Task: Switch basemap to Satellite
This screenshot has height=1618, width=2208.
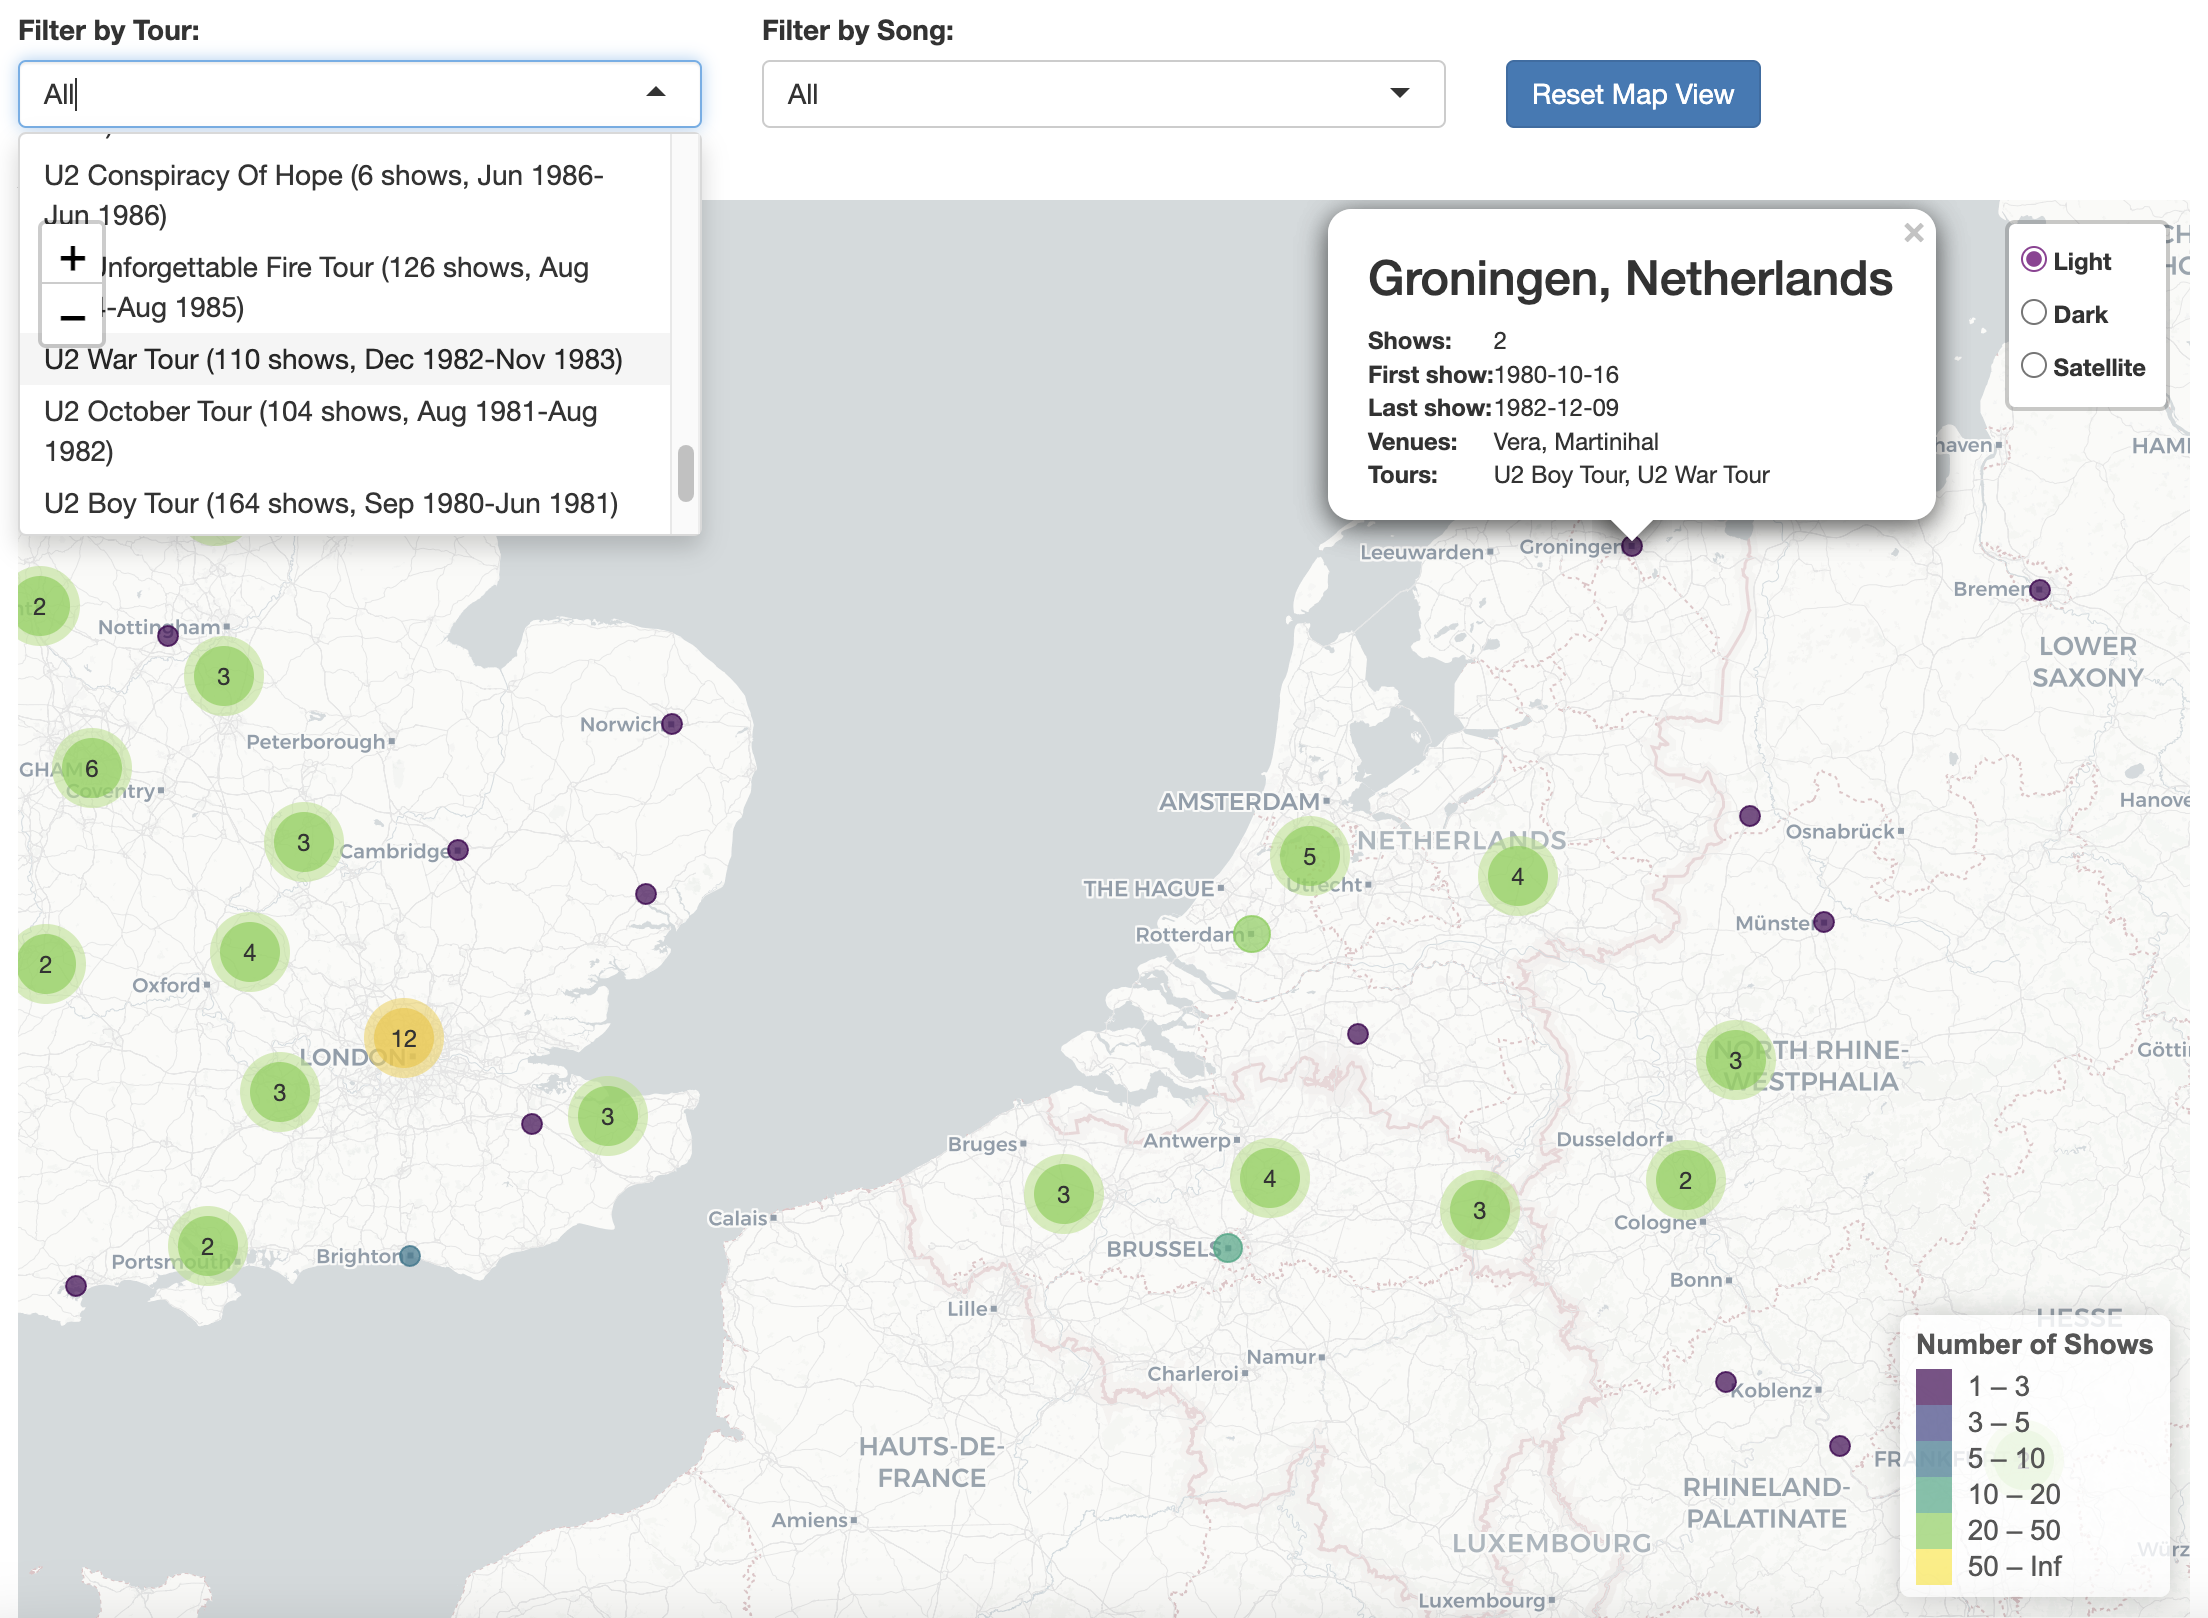Action: [x=2033, y=366]
